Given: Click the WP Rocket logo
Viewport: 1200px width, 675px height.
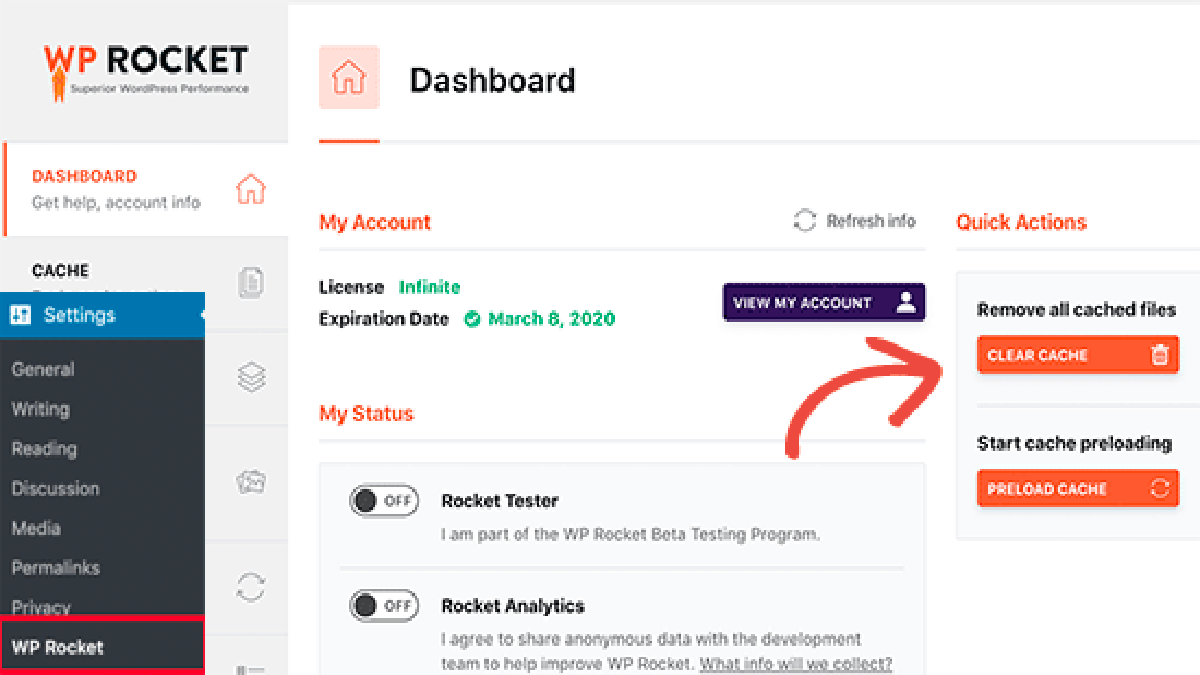Looking at the screenshot, I should pyautogui.click(x=145, y=70).
